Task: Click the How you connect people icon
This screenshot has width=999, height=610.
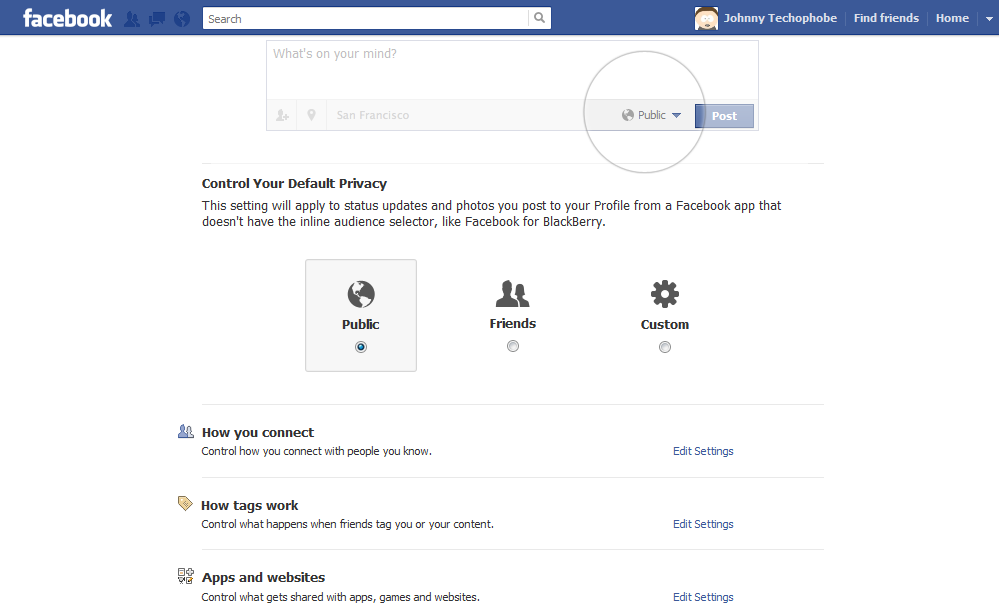Action: point(185,432)
